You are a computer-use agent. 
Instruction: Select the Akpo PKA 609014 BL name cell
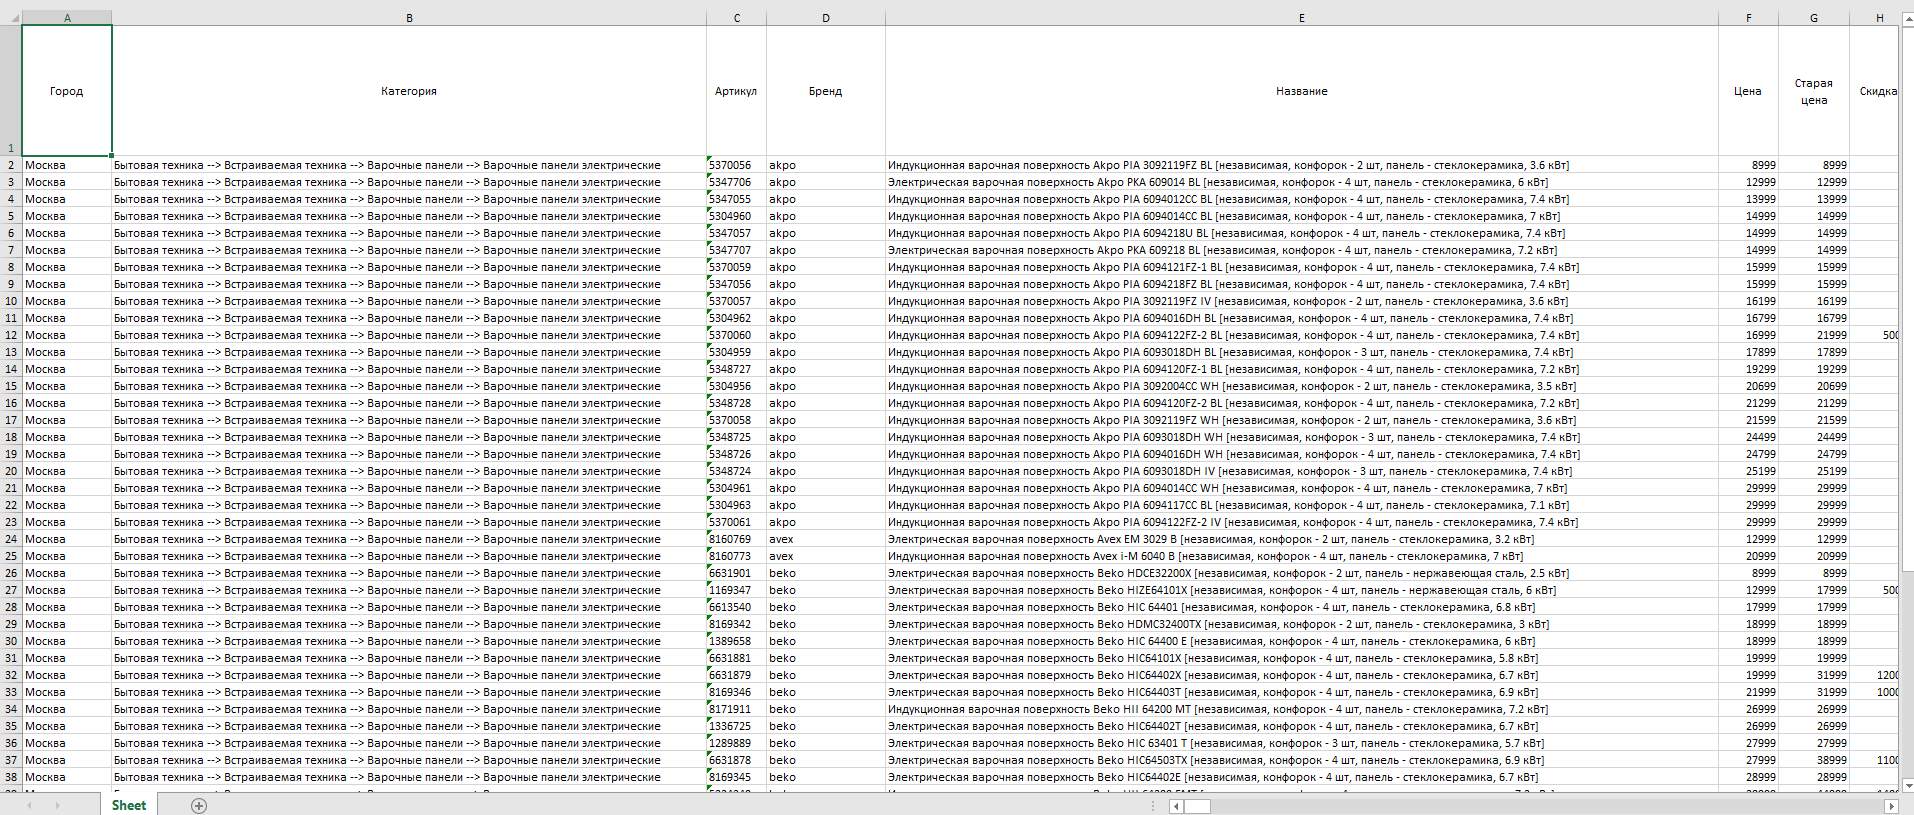pos(1302,182)
